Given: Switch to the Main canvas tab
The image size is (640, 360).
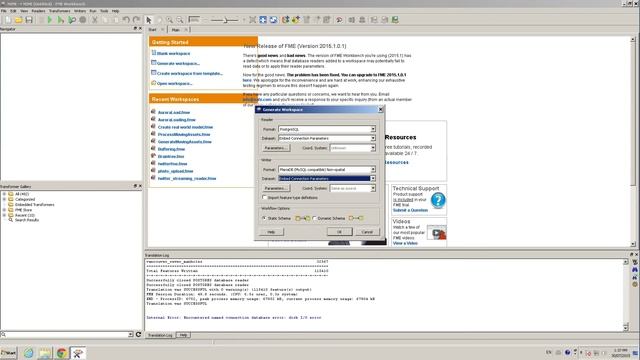Looking at the screenshot, I should click(176, 30).
